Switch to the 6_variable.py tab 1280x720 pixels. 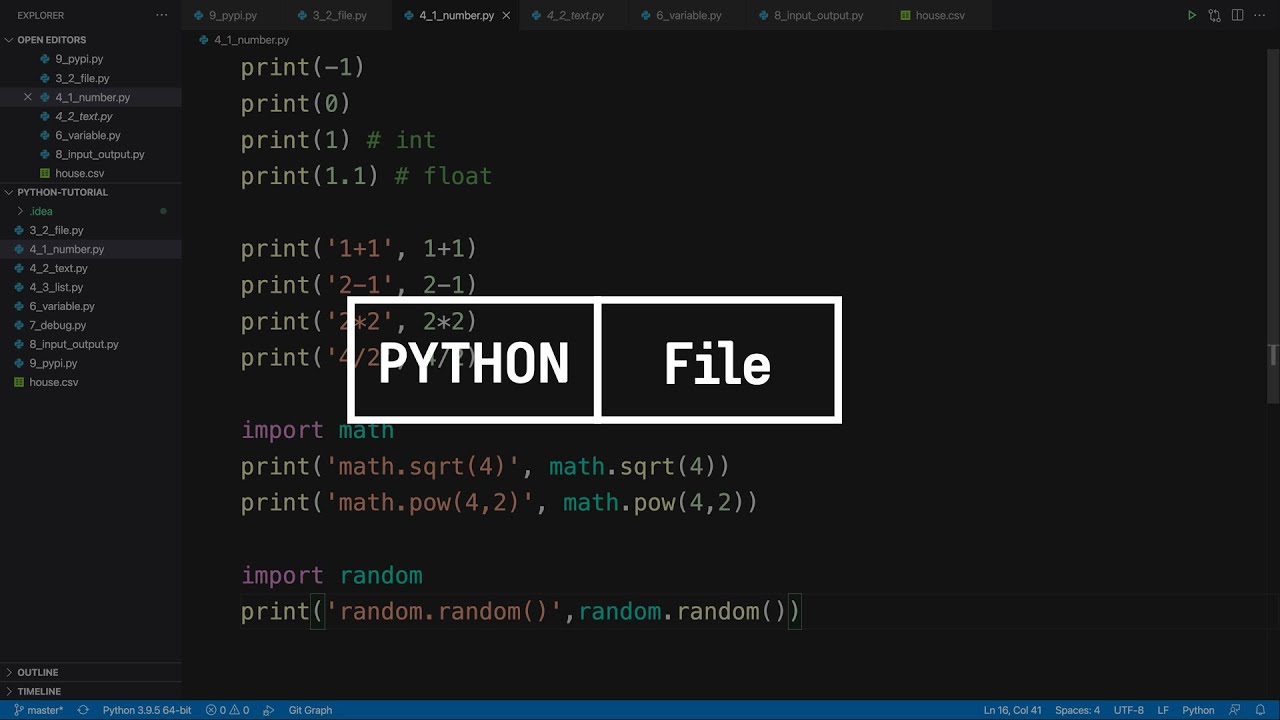(x=688, y=16)
